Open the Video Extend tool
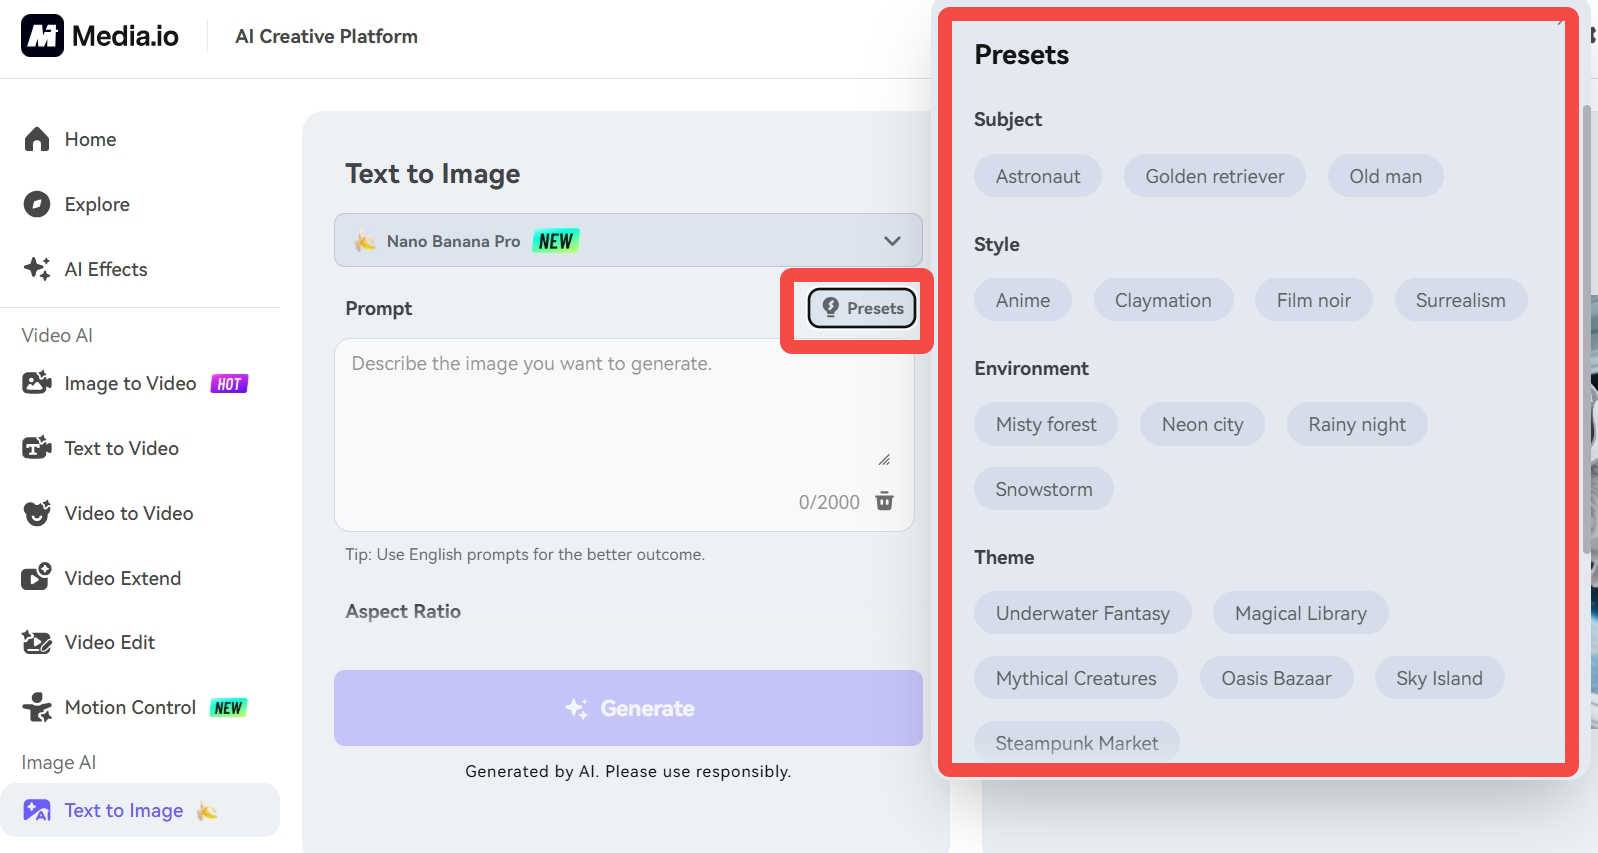 pos(122,578)
